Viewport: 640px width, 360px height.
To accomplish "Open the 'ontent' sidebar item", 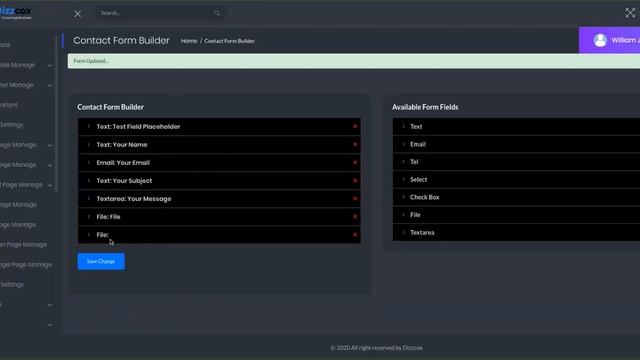I will coord(9,105).
